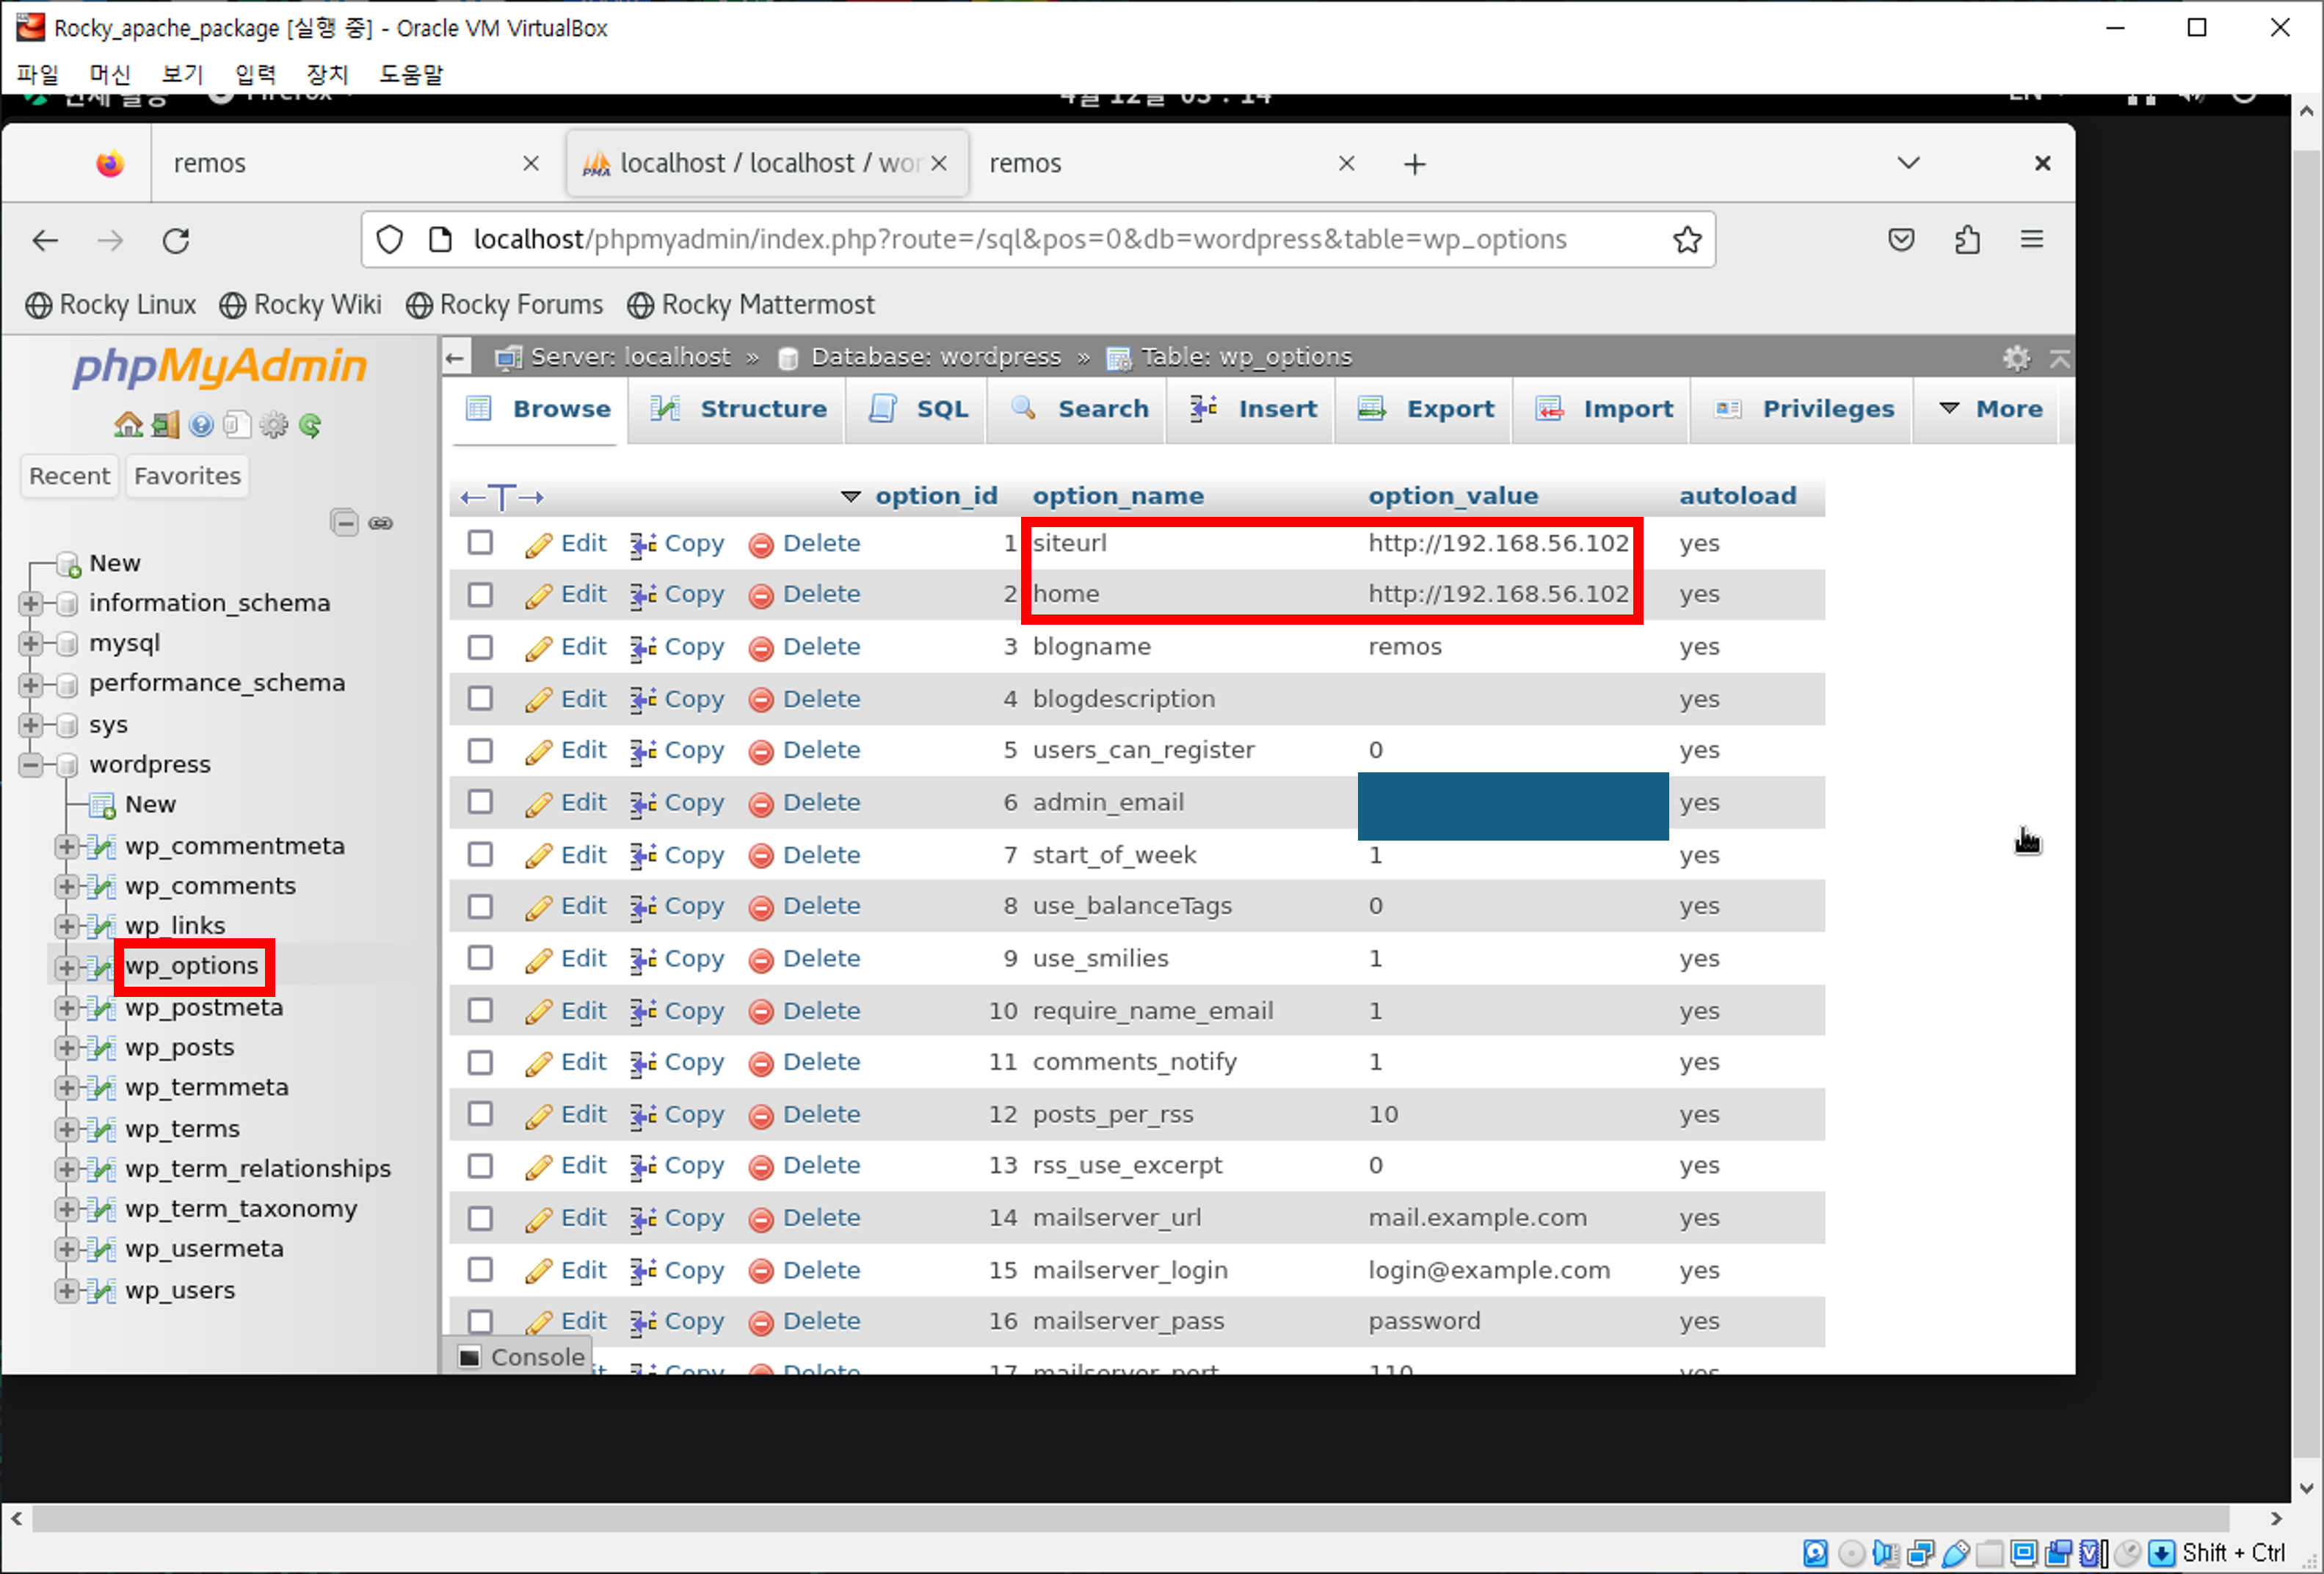The height and width of the screenshot is (1574, 2324).
Task: Click the phpMyAdmin Home icon
Action: click(127, 426)
